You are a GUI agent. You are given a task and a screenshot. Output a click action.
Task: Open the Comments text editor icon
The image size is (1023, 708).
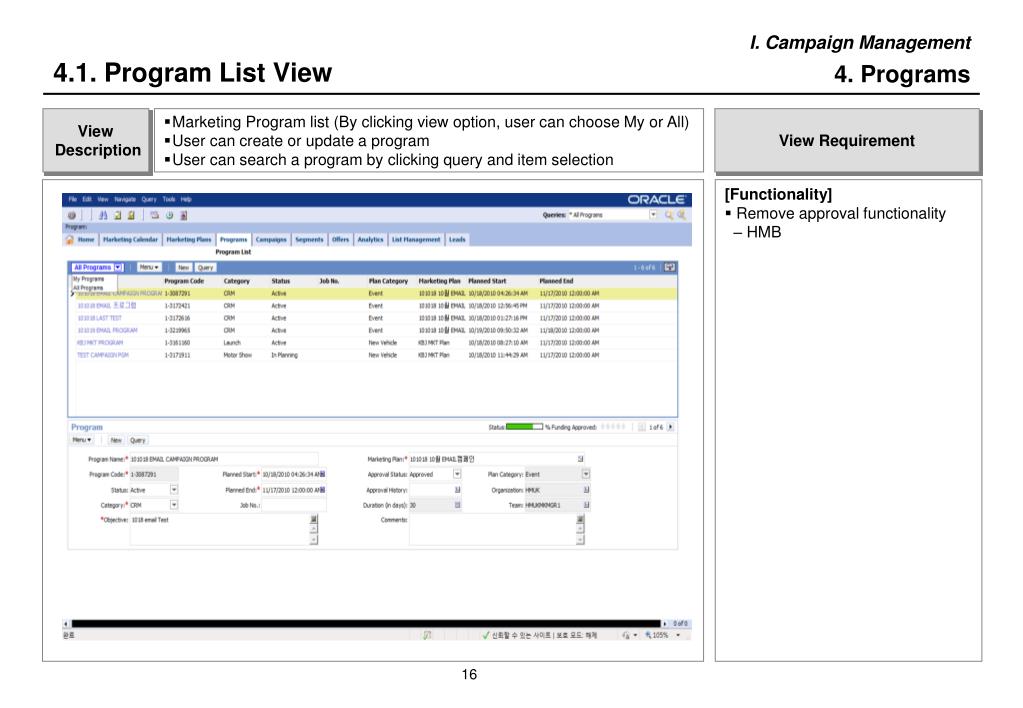point(580,519)
